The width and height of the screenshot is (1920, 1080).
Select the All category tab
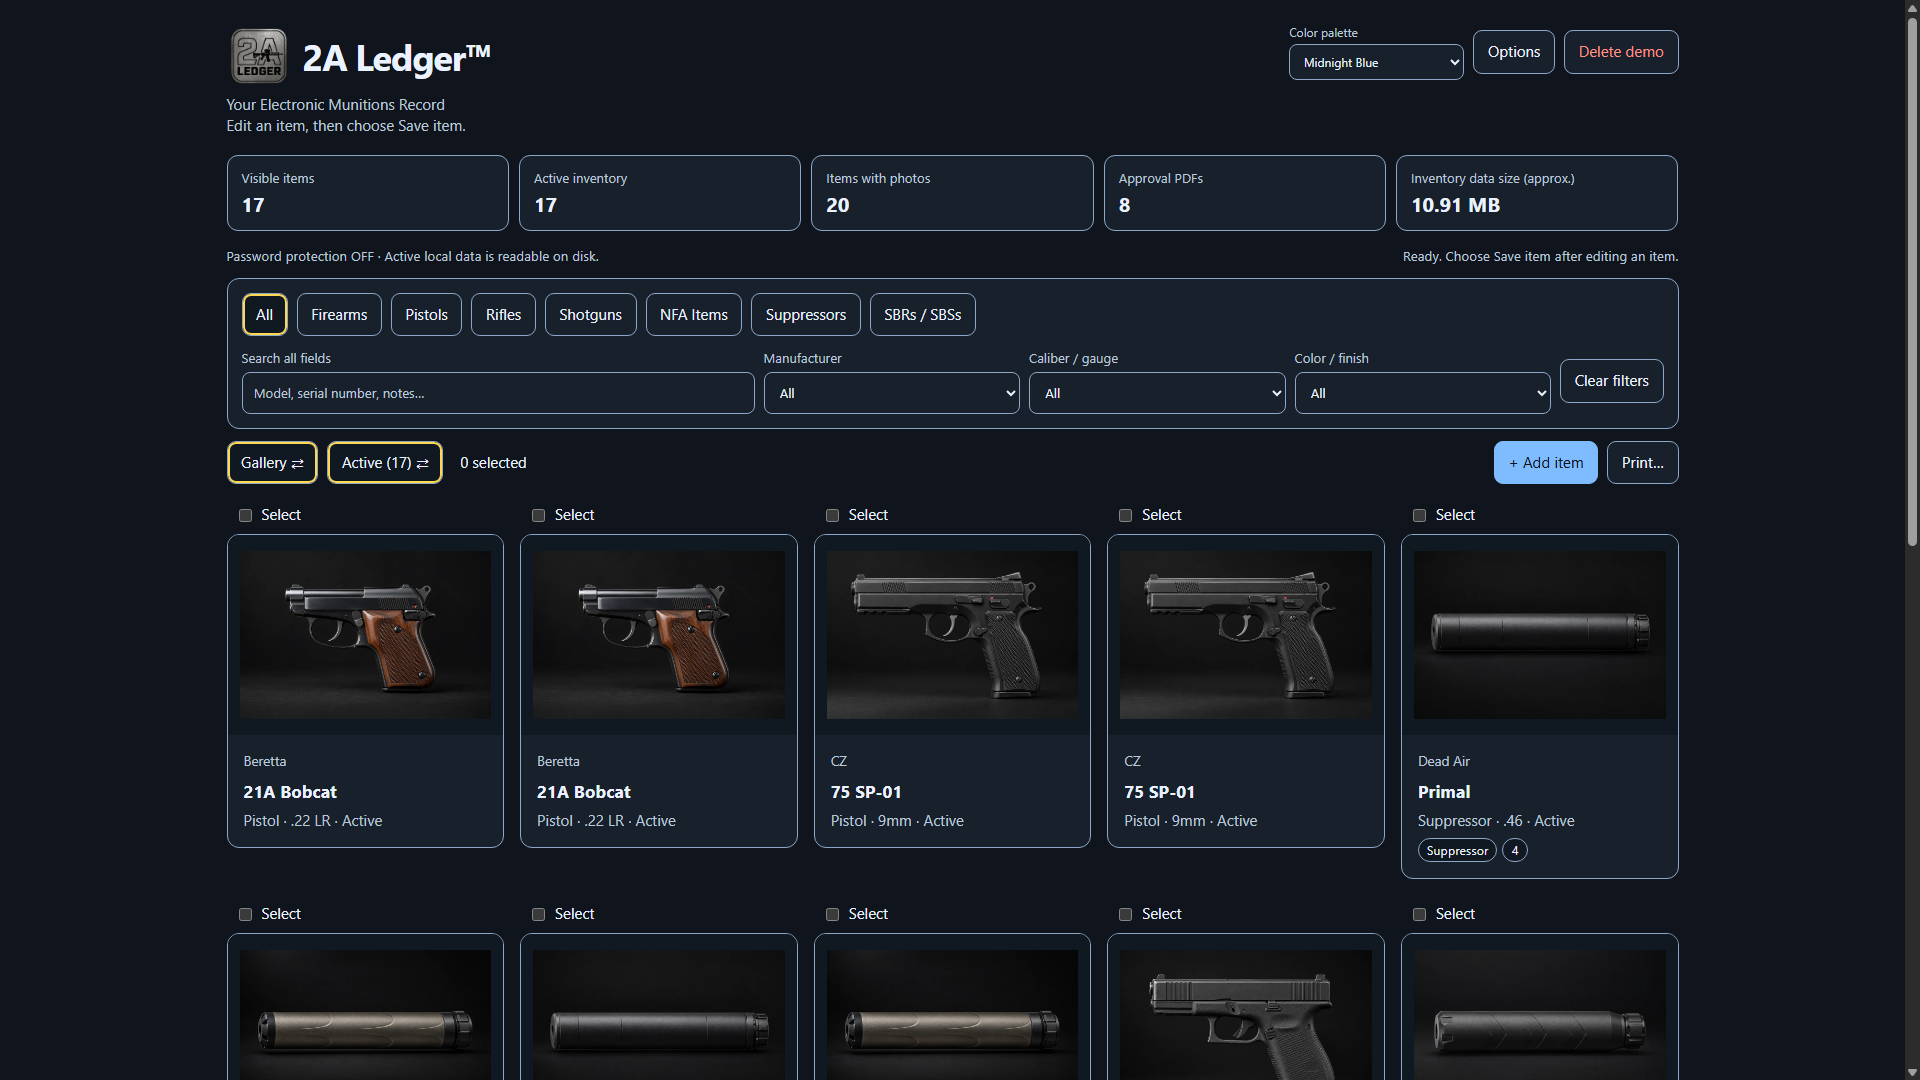(x=264, y=315)
